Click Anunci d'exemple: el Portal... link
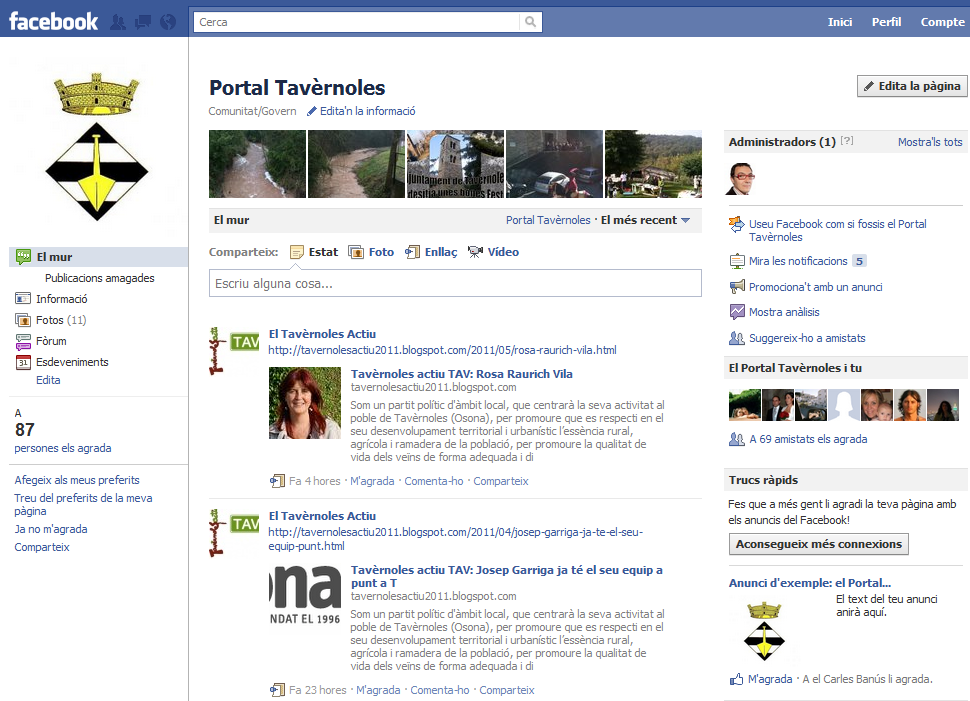This screenshot has width=970, height=701. pyautogui.click(x=810, y=583)
